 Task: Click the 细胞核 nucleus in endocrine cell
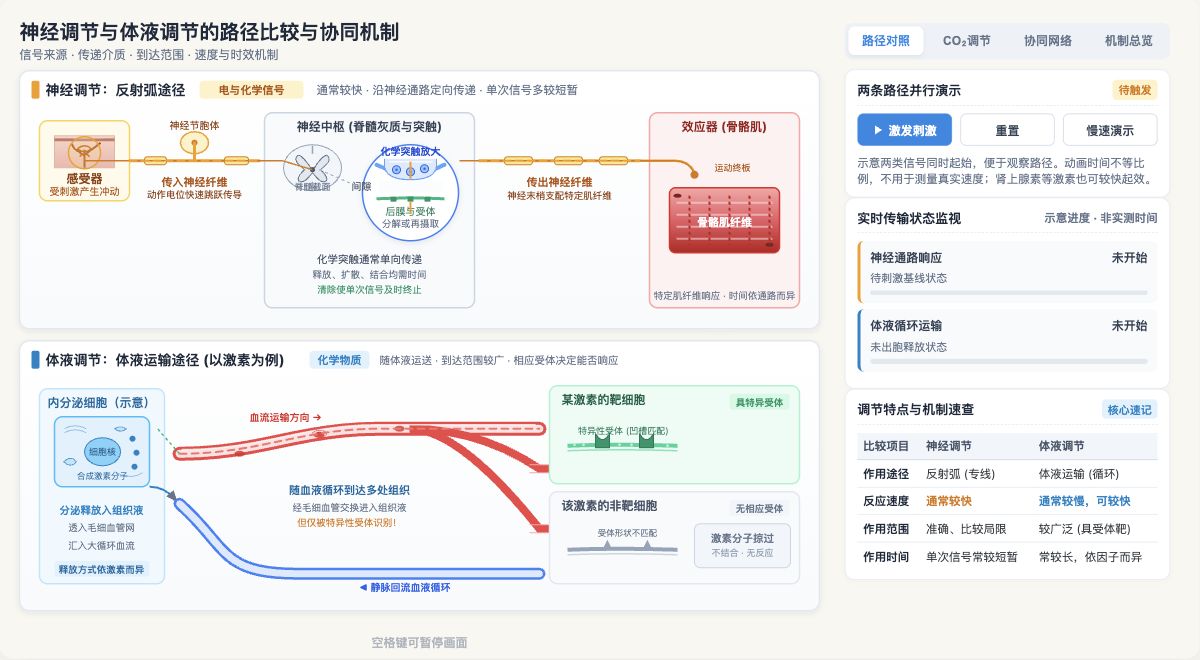(103, 452)
